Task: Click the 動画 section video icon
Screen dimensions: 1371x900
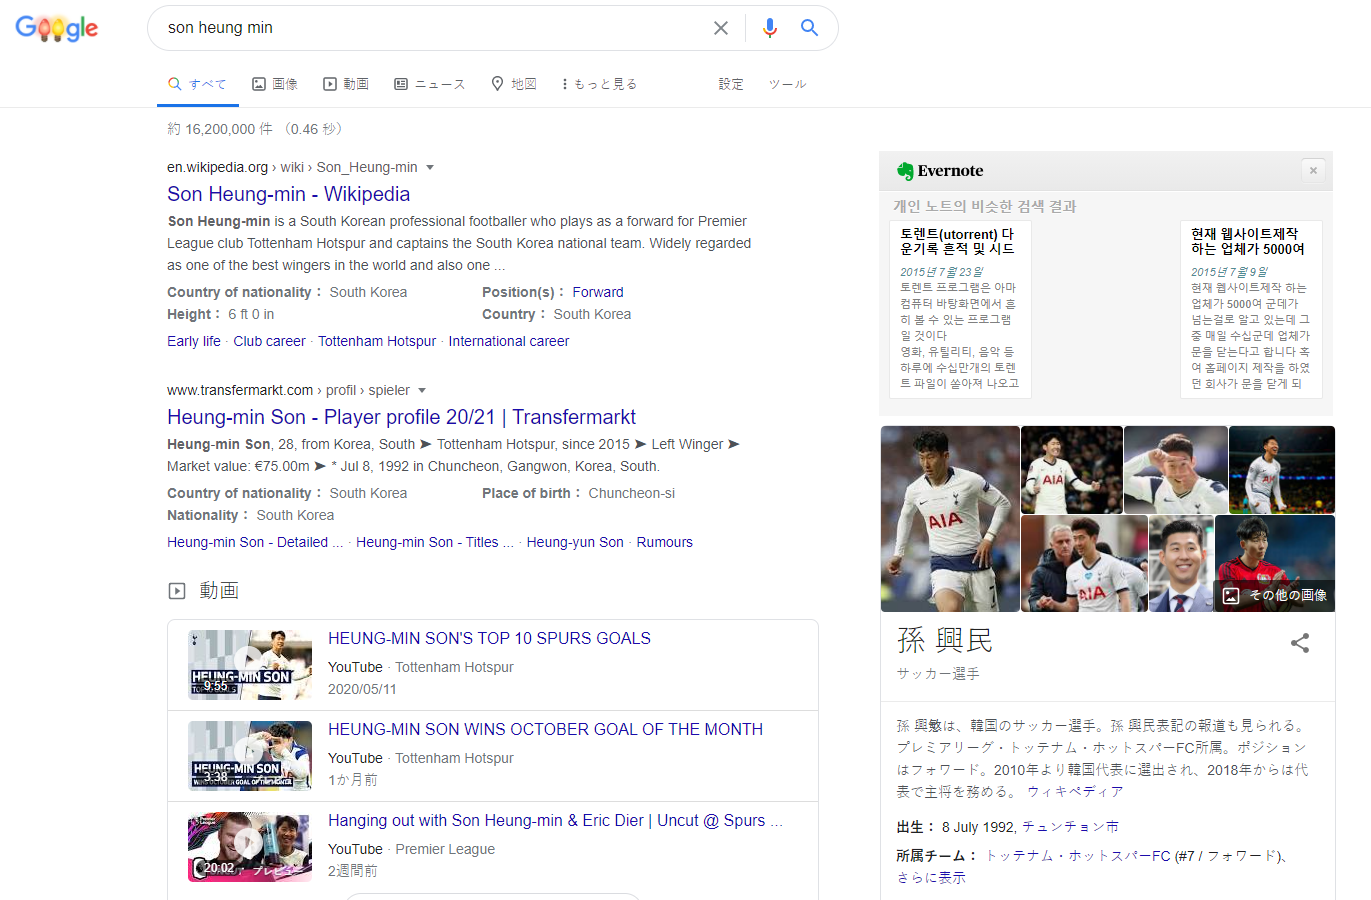Action: (x=177, y=591)
